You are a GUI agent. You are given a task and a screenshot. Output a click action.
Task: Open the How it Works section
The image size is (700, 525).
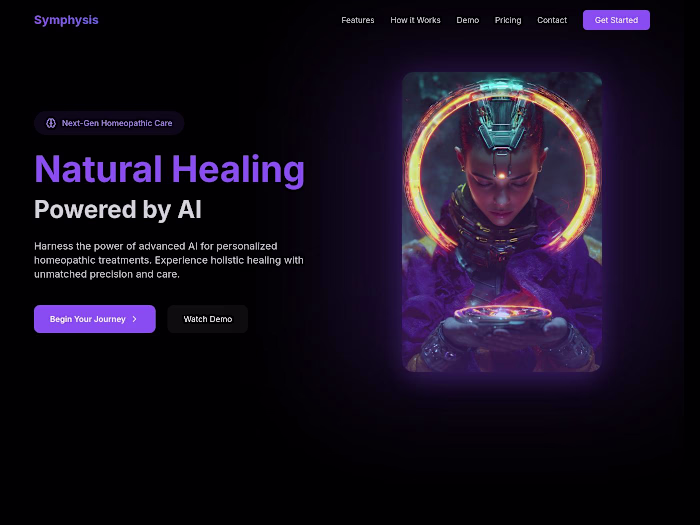(415, 20)
